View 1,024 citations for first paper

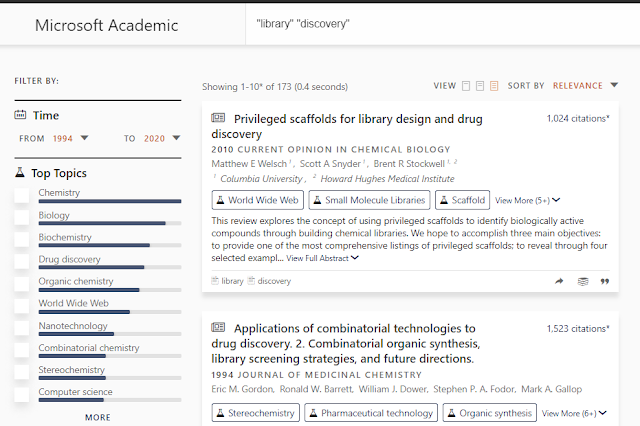coord(578,118)
